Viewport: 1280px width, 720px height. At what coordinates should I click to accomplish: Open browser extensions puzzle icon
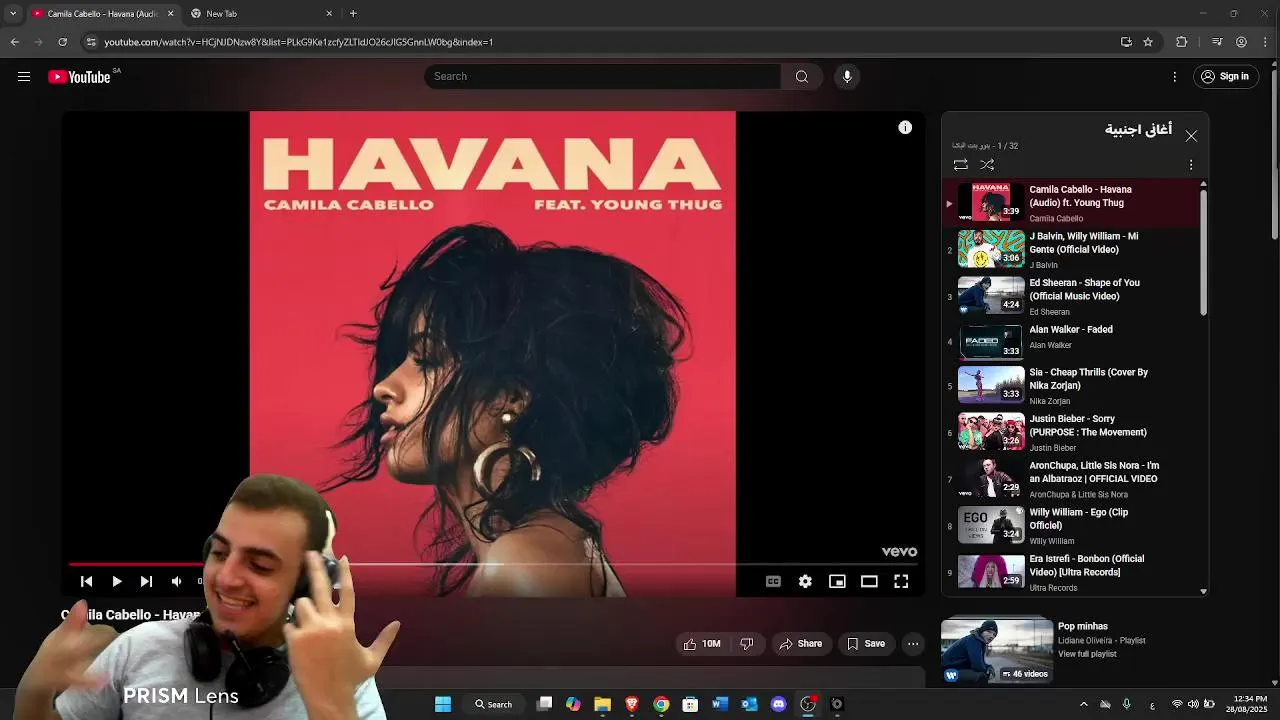click(1181, 42)
